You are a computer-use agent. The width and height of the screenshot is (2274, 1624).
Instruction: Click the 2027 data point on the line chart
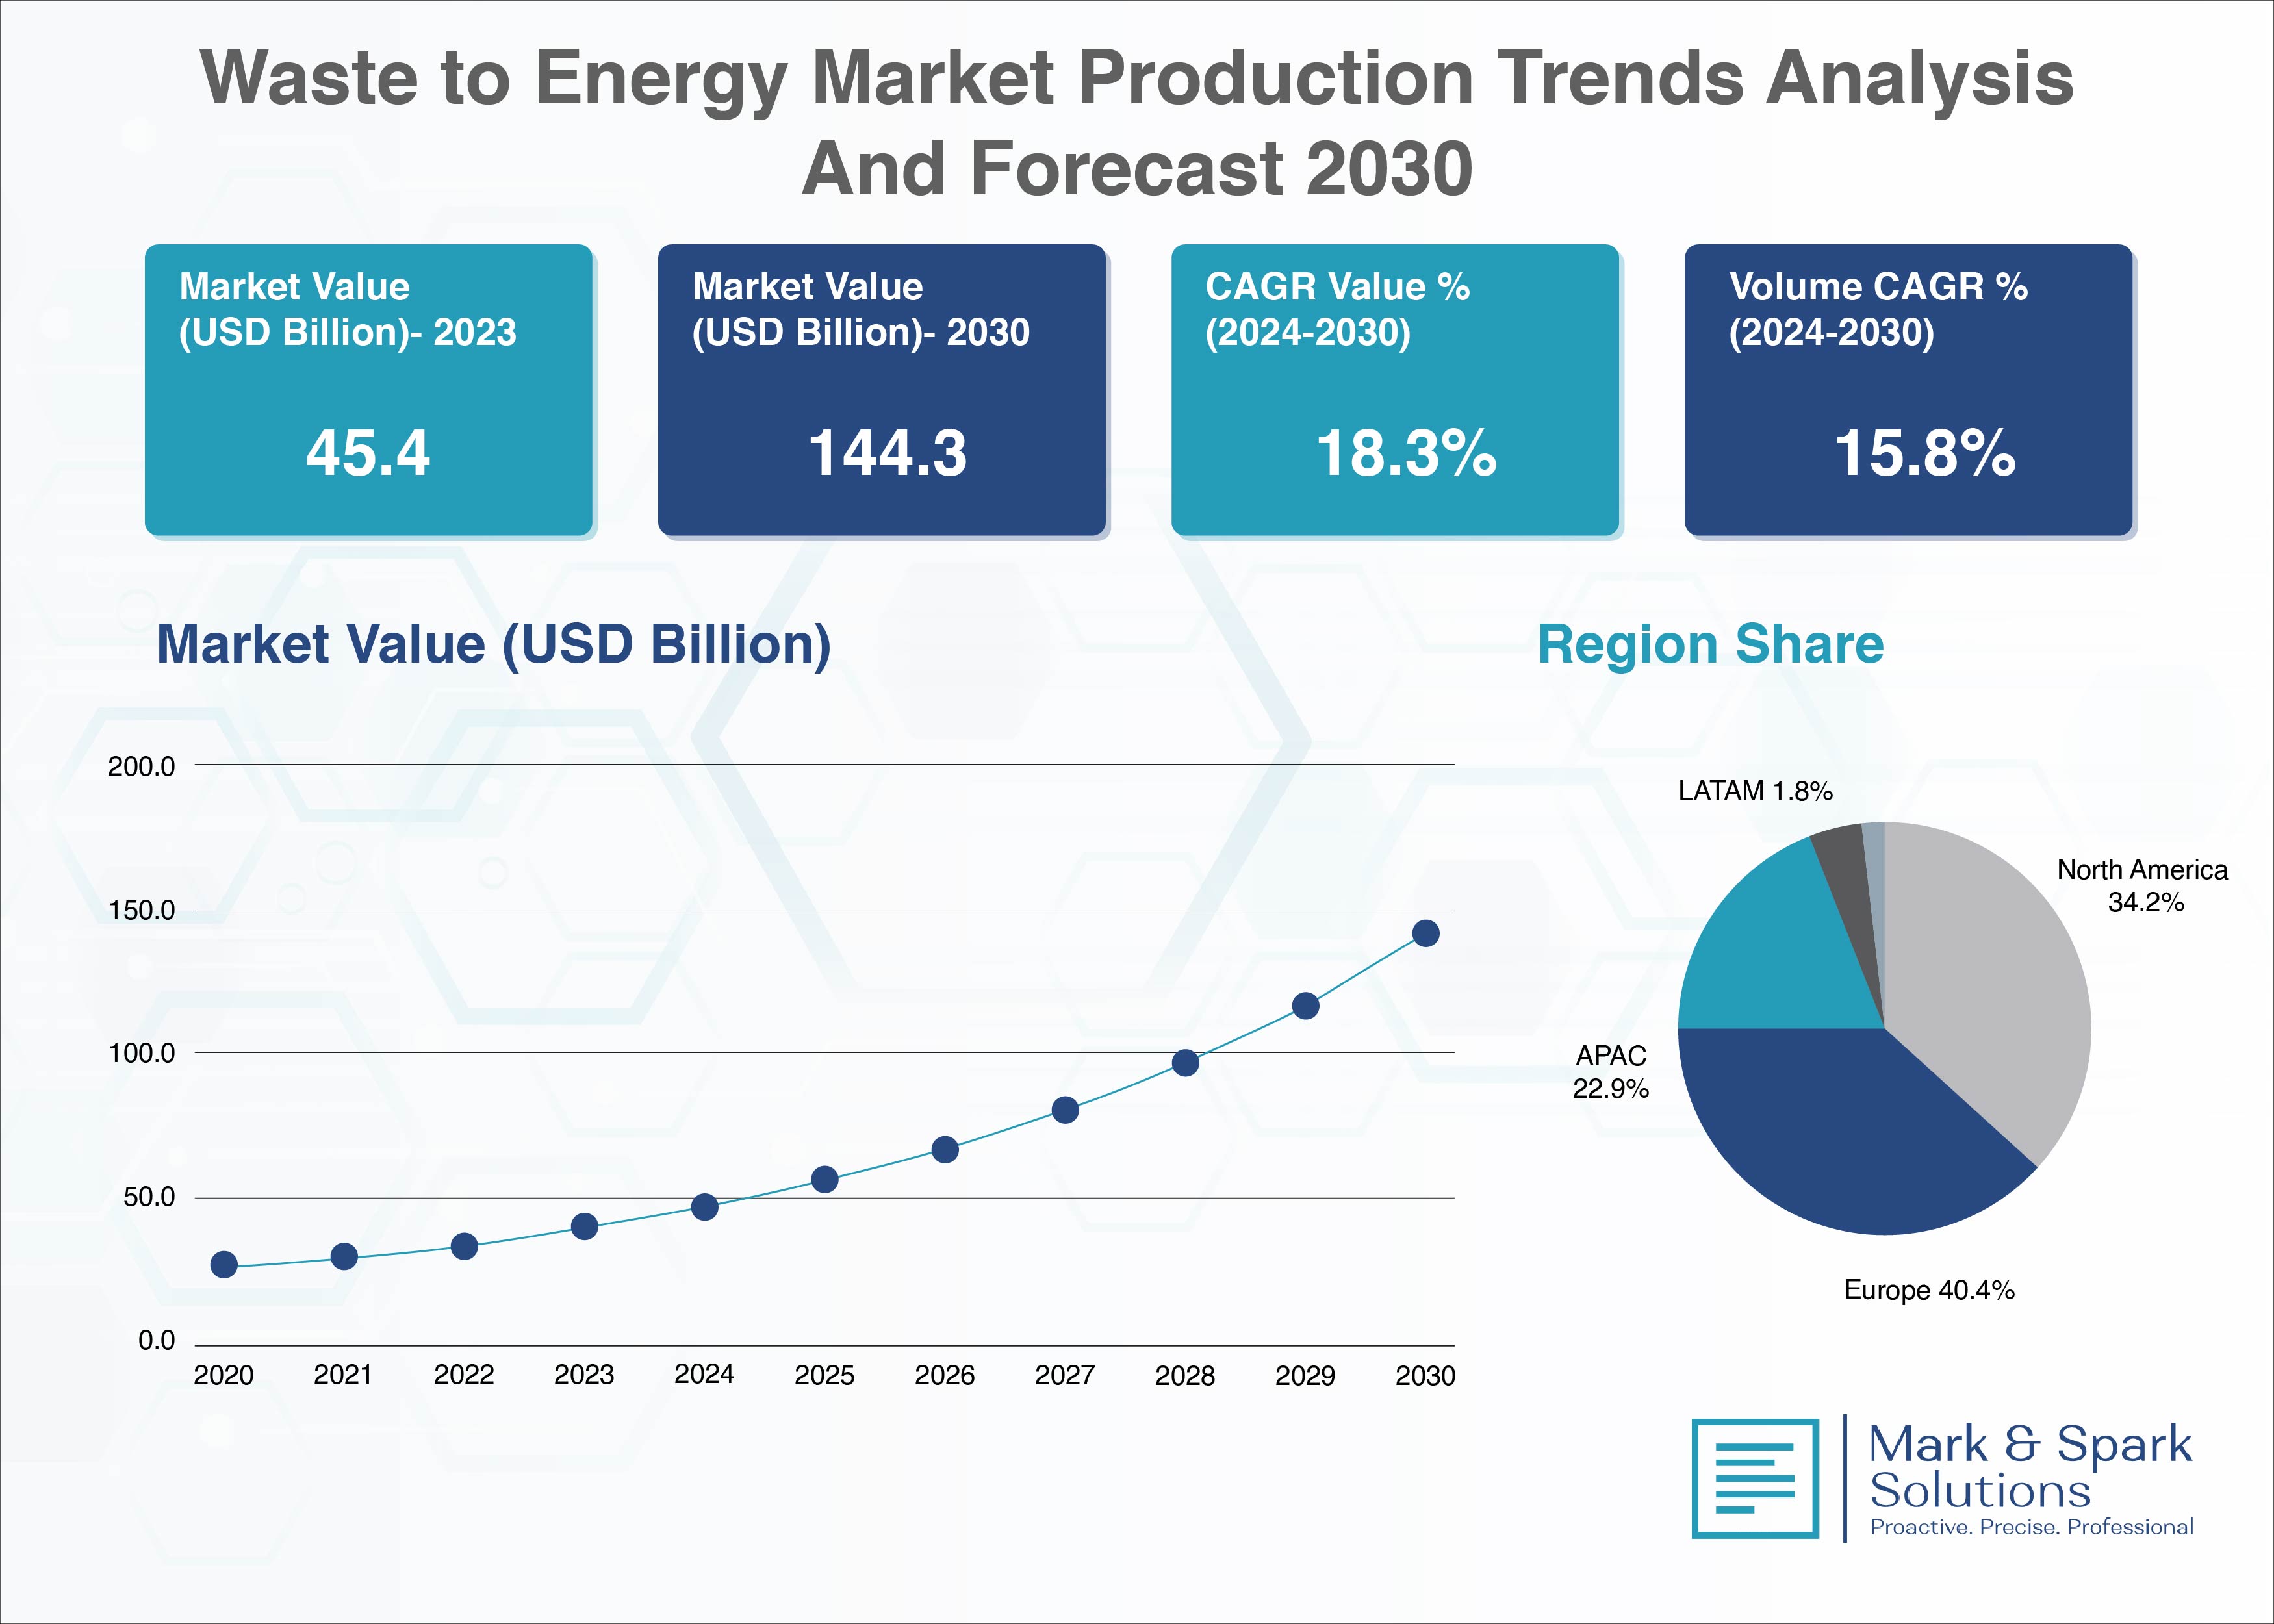[1065, 1110]
